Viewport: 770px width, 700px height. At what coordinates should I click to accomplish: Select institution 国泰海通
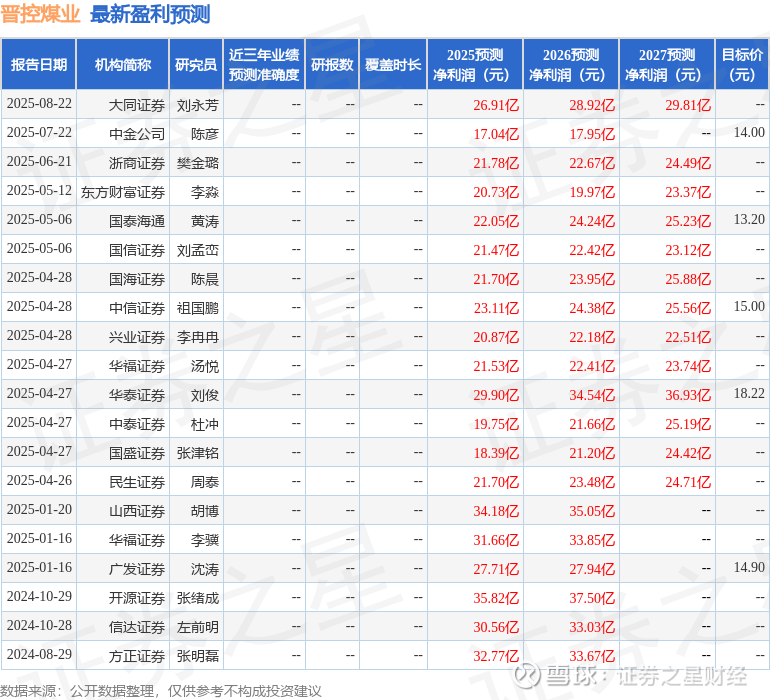[x=137, y=221]
